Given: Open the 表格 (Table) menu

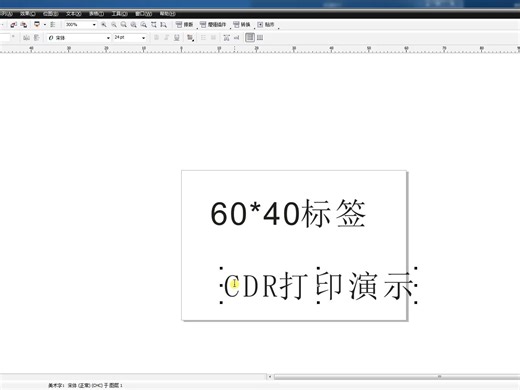Looking at the screenshot, I should pyautogui.click(x=97, y=14).
